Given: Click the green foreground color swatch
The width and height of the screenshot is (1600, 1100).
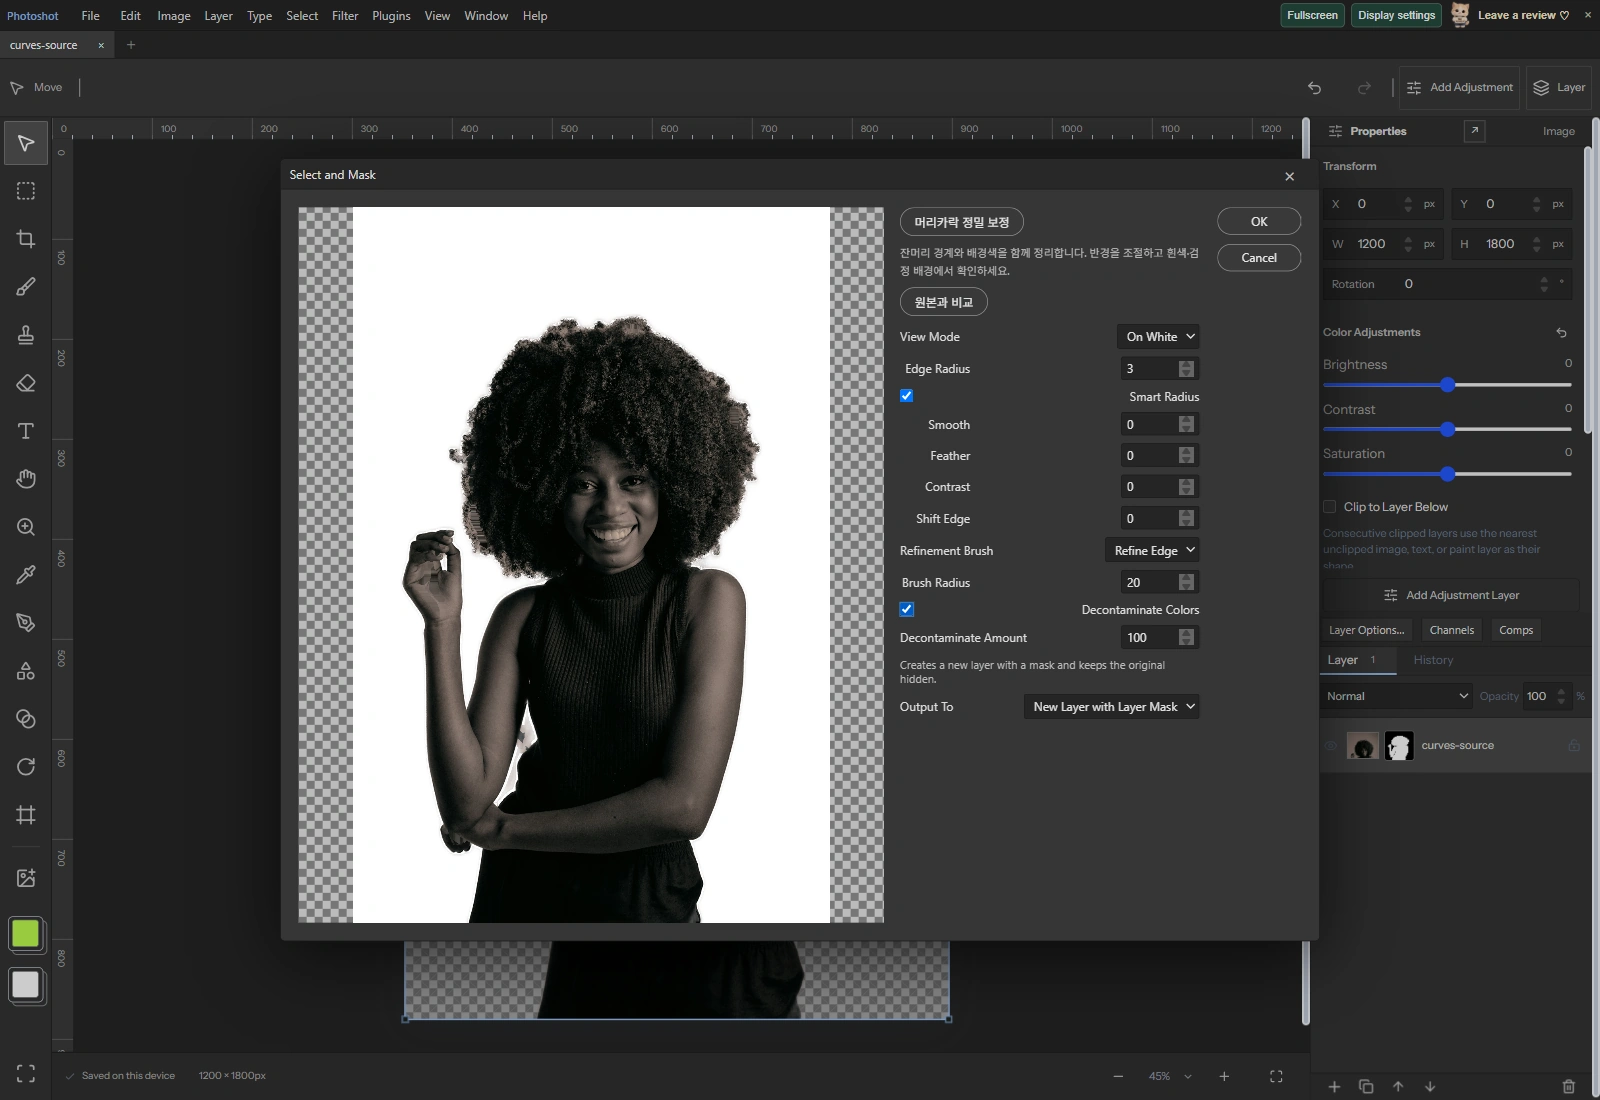Looking at the screenshot, I should coord(25,934).
